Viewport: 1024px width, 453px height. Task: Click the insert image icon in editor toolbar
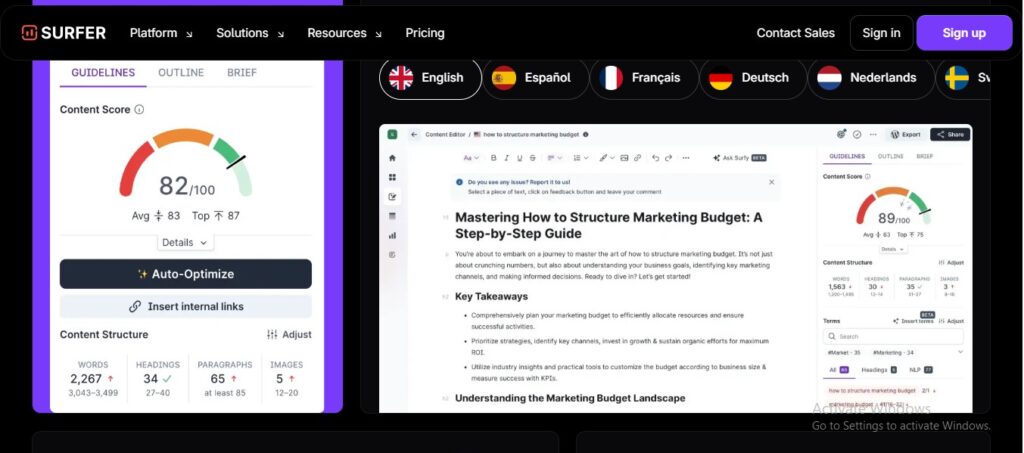pyautogui.click(x=624, y=158)
